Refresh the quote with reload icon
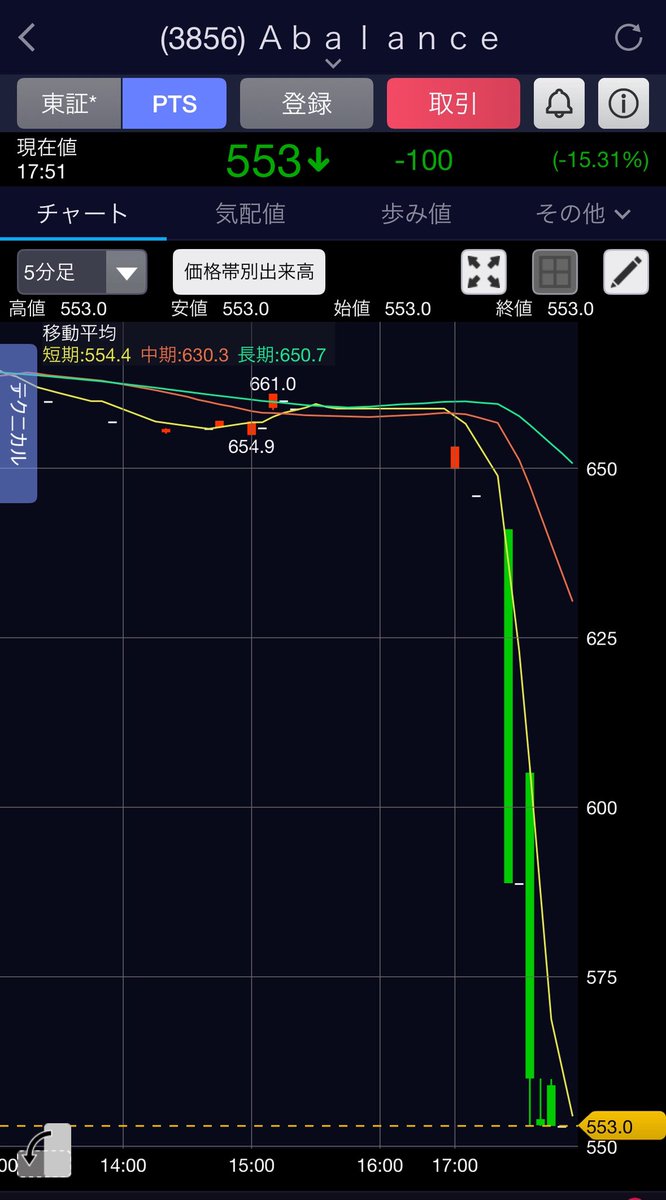This screenshot has height=1200, width=666. pyautogui.click(x=628, y=38)
